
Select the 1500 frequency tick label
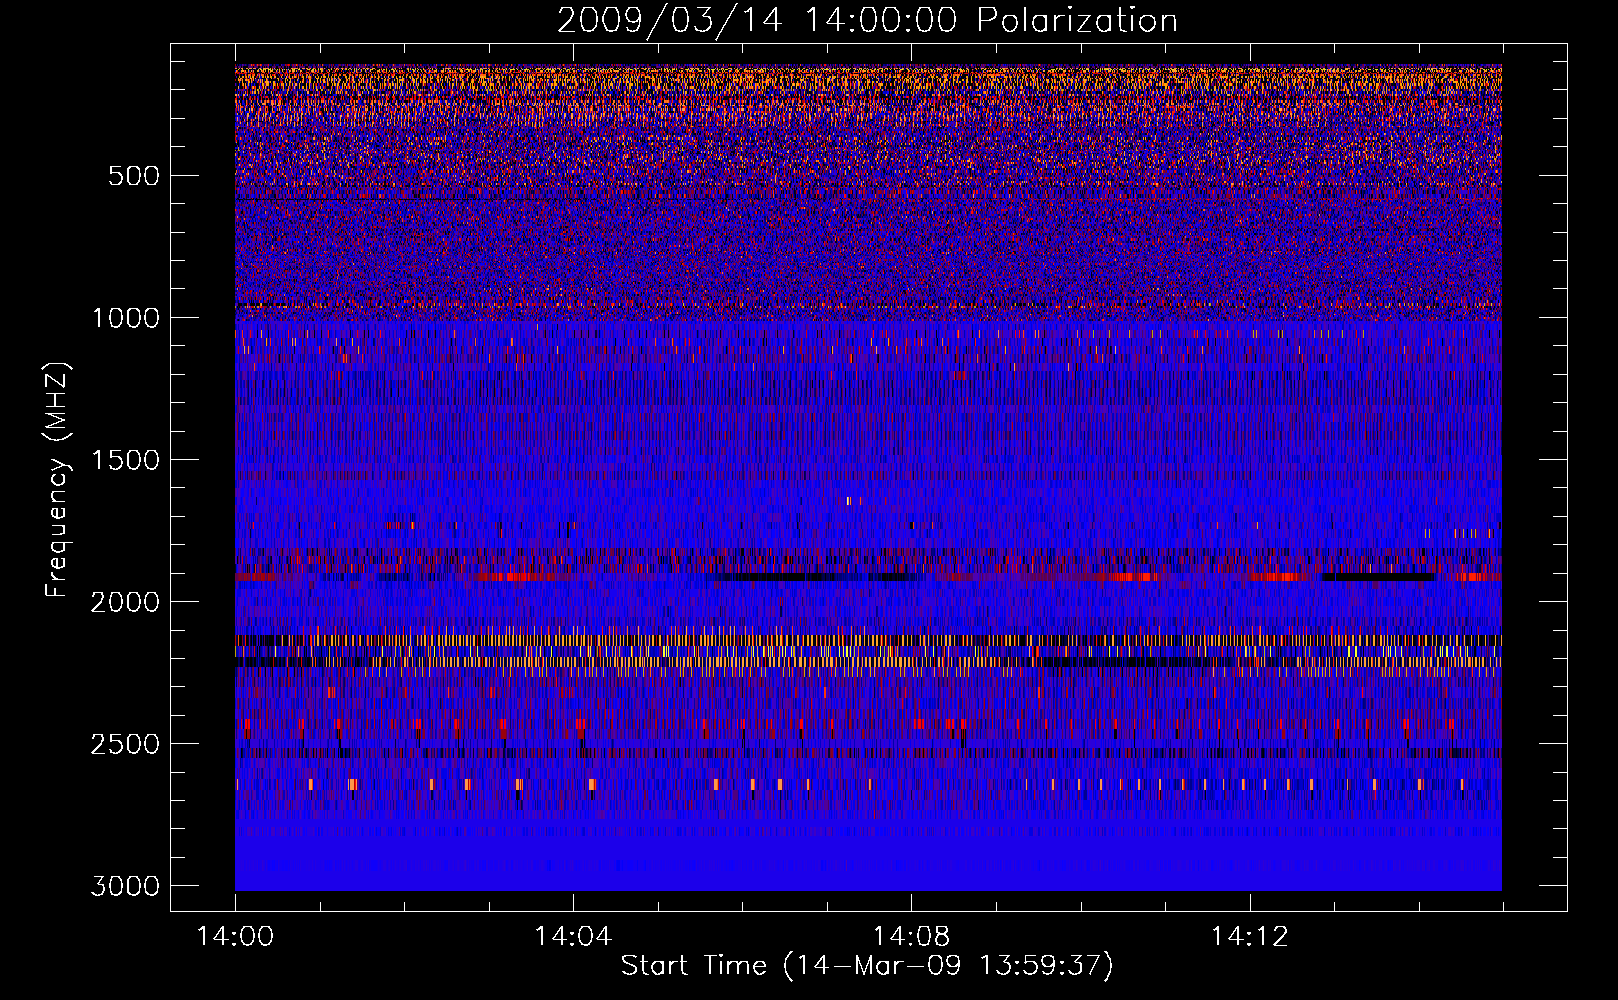pos(125,460)
